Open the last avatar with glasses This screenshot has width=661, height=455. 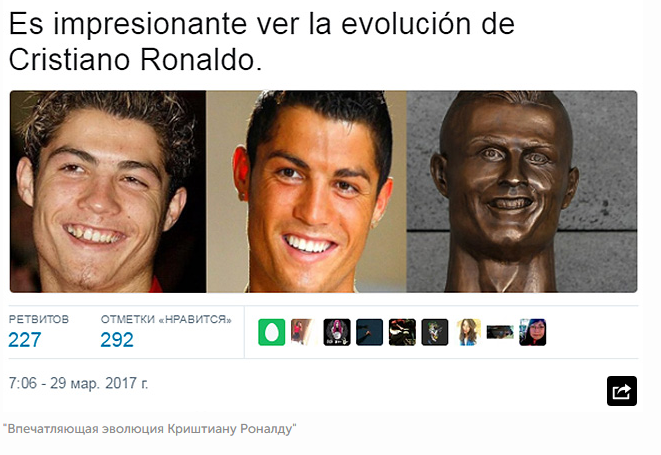tap(533, 332)
